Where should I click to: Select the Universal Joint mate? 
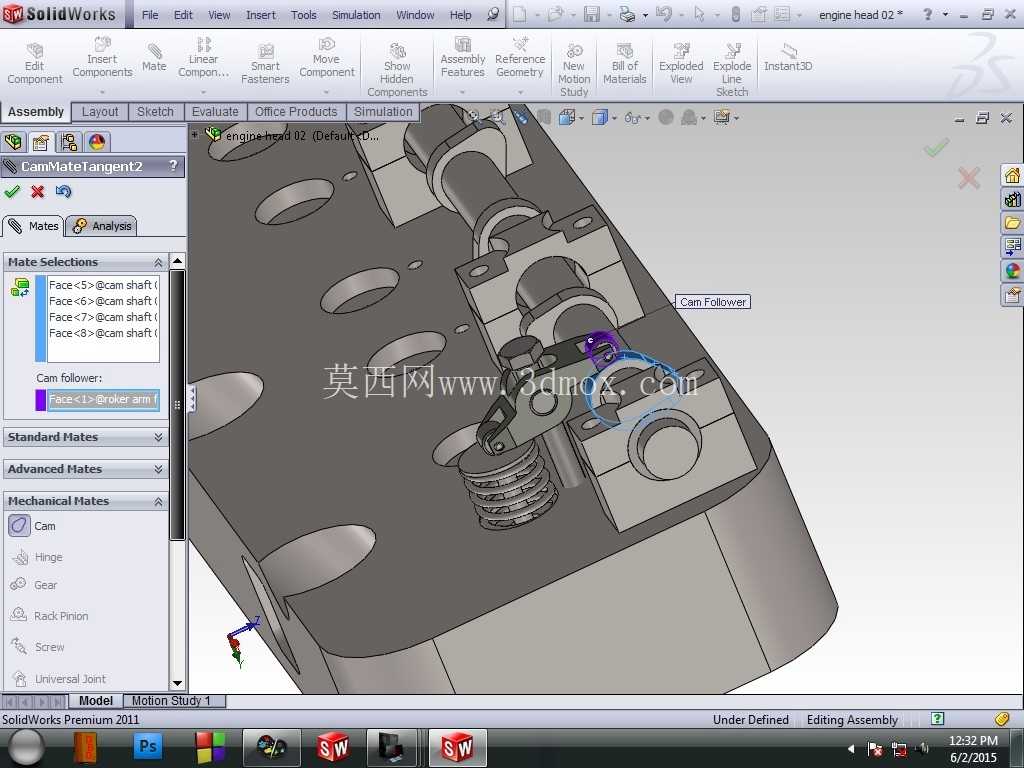59,678
